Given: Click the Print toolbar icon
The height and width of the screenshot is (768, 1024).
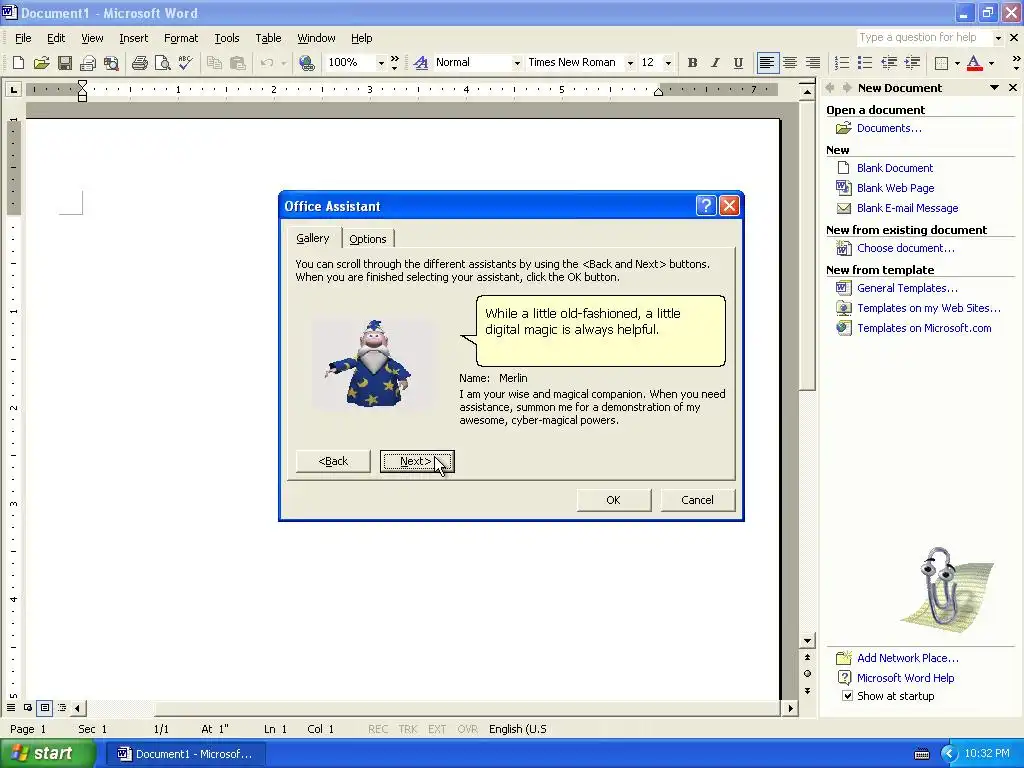Looking at the screenshot, I should (x=139, y=63).
